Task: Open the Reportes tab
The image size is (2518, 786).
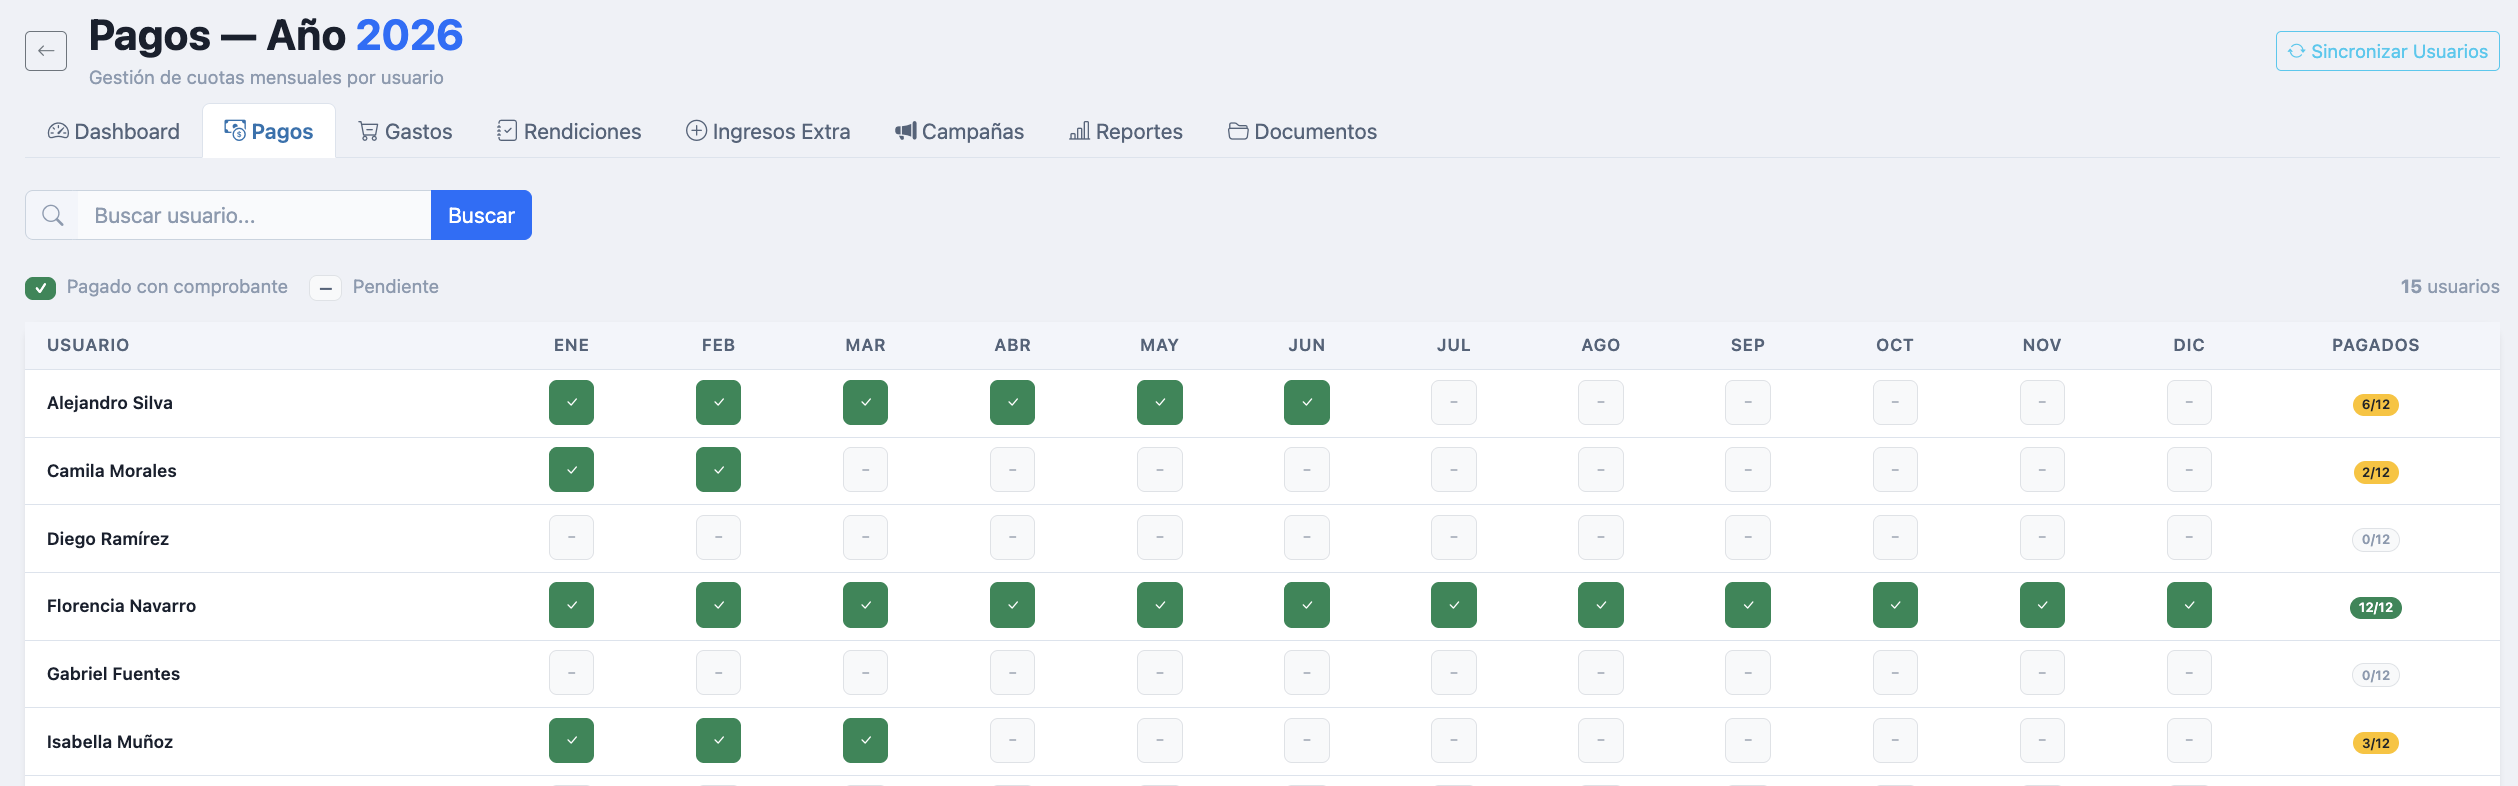Action: coord(1127,131)
